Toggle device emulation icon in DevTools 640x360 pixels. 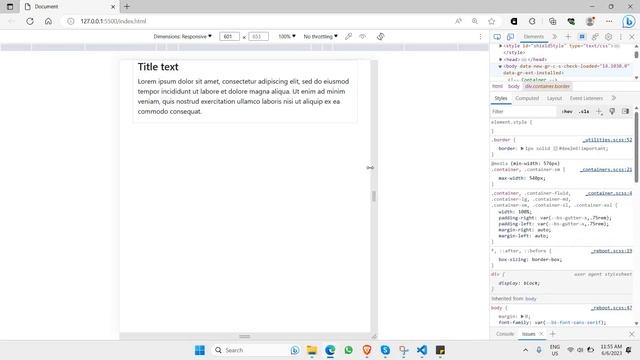(510, 37)
